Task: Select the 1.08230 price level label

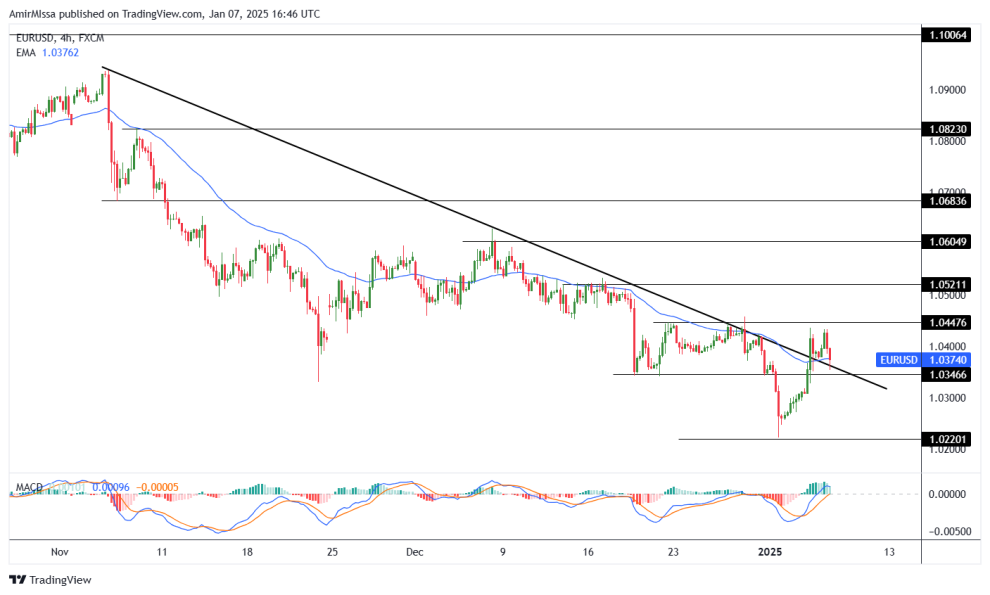Action: coord(945,129)
